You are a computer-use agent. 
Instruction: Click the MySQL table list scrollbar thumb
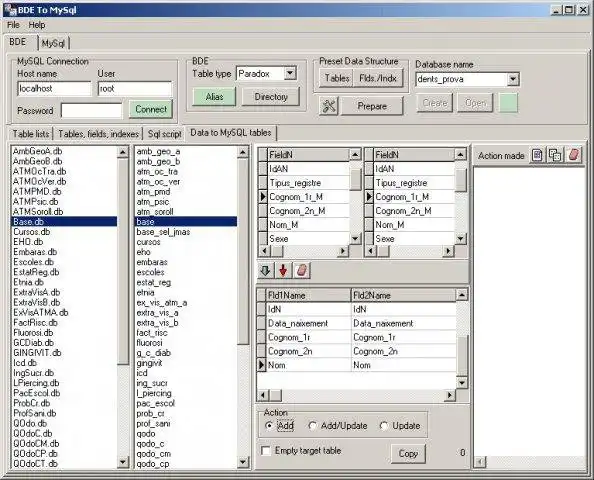pyautogui.click(x=243, y=251)
